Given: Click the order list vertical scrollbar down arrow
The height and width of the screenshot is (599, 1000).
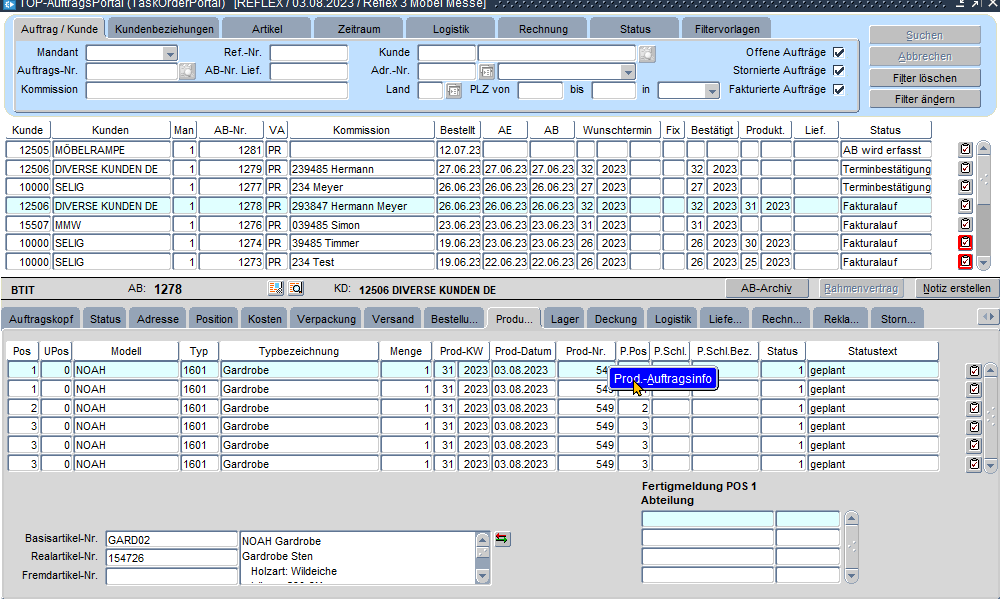Looking at the screenshot, I should [x=983, y=262].
